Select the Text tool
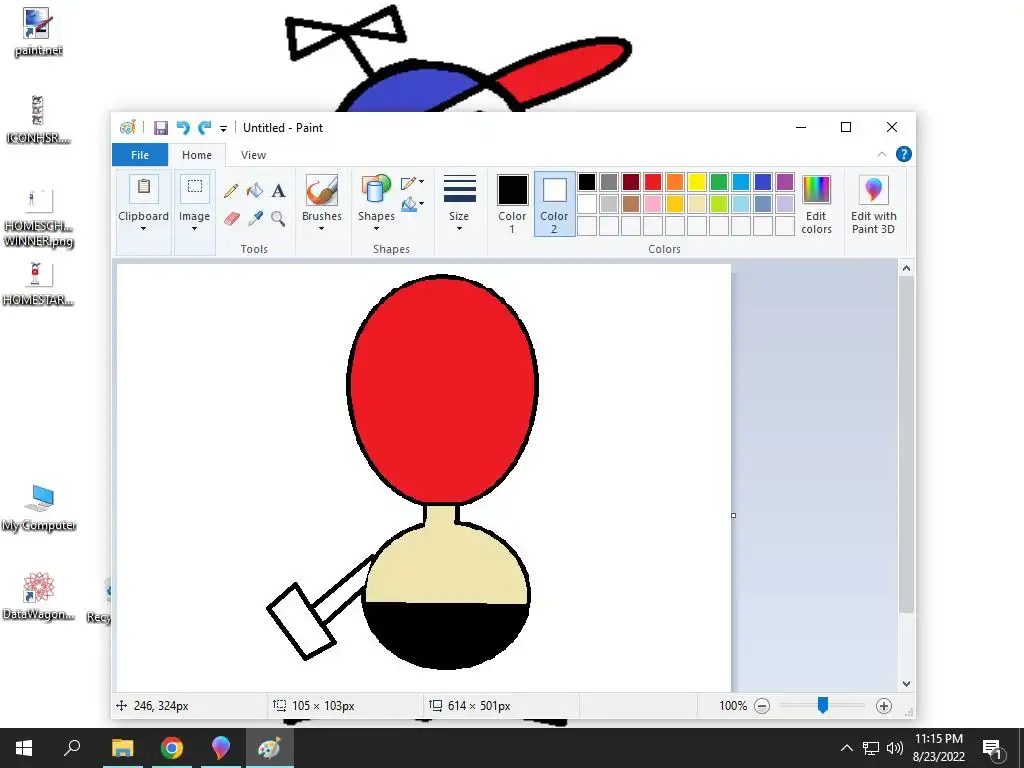The height and width of the screenshot is (768, 1024). click(279, 191)
